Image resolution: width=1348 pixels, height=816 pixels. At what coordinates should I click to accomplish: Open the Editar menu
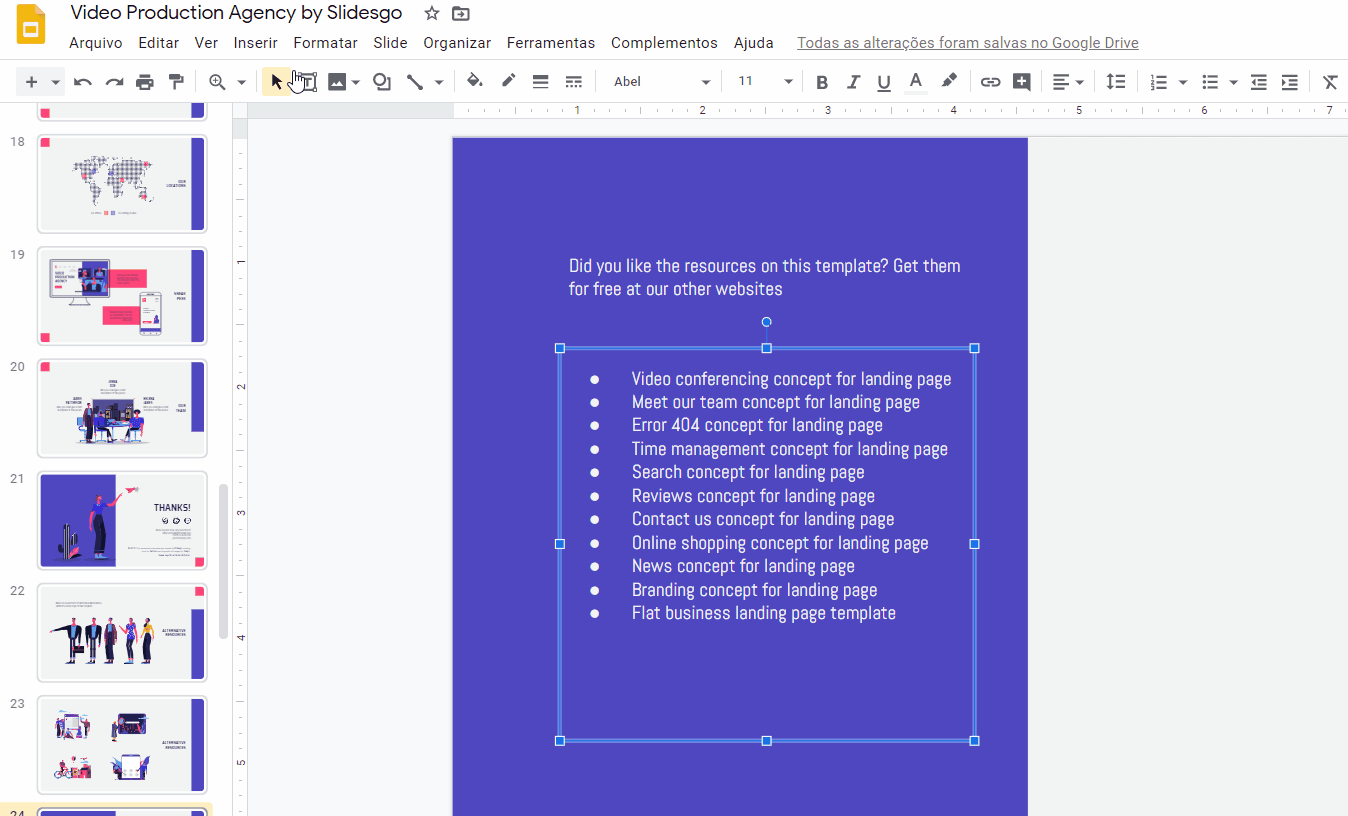(158, 43)
